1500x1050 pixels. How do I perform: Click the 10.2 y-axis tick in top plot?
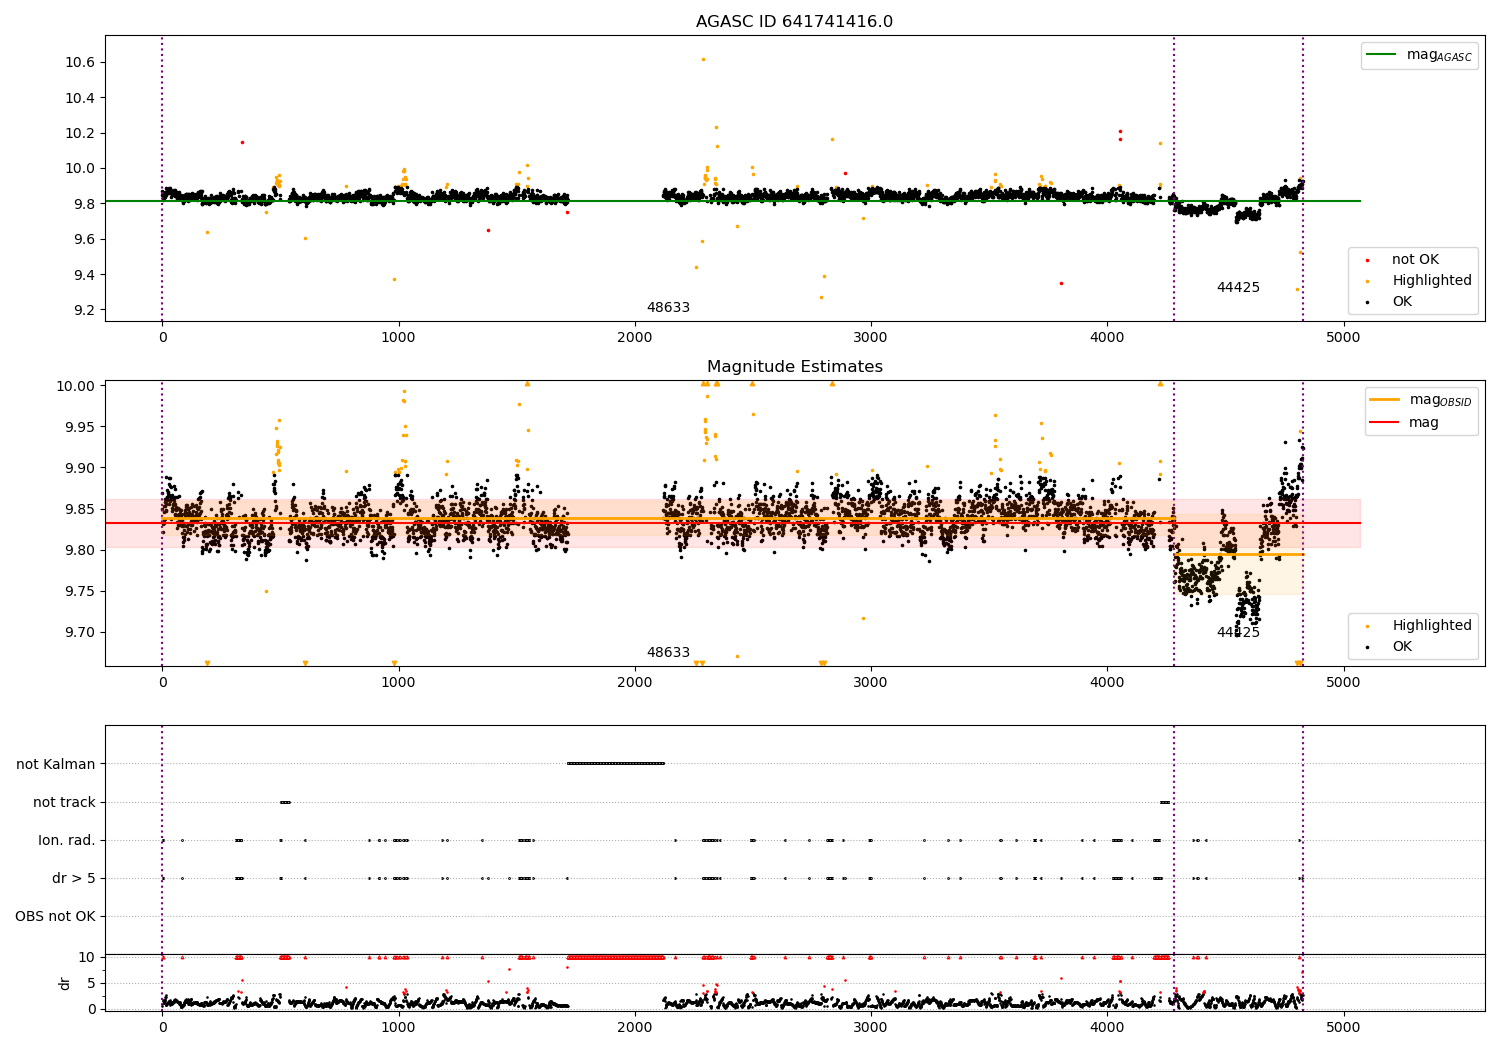point(80,134)
